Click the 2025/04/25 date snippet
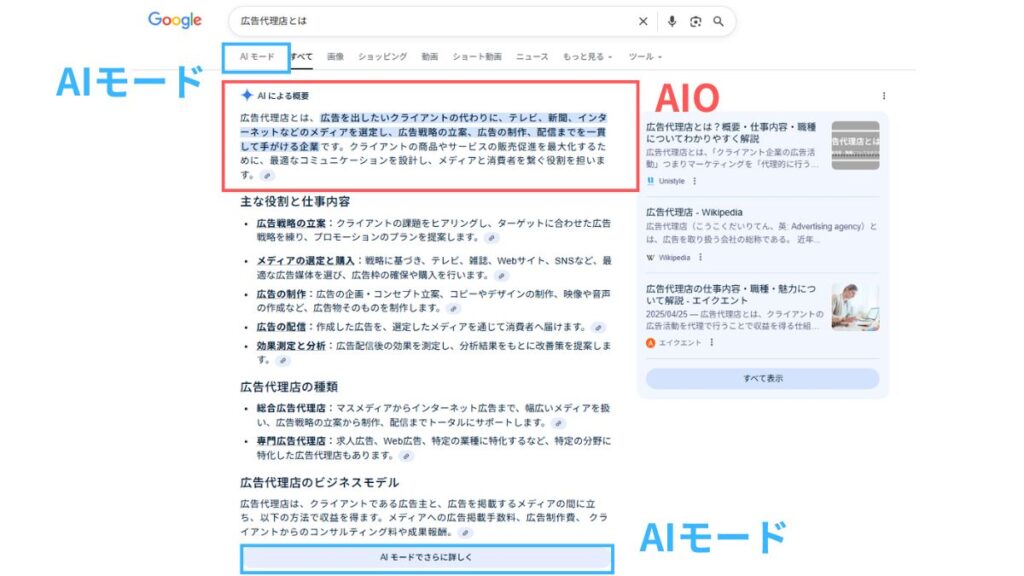Image resolution: width=1024 pixels, height=576 pixels. pyautogui.click(x=665, y=315)
